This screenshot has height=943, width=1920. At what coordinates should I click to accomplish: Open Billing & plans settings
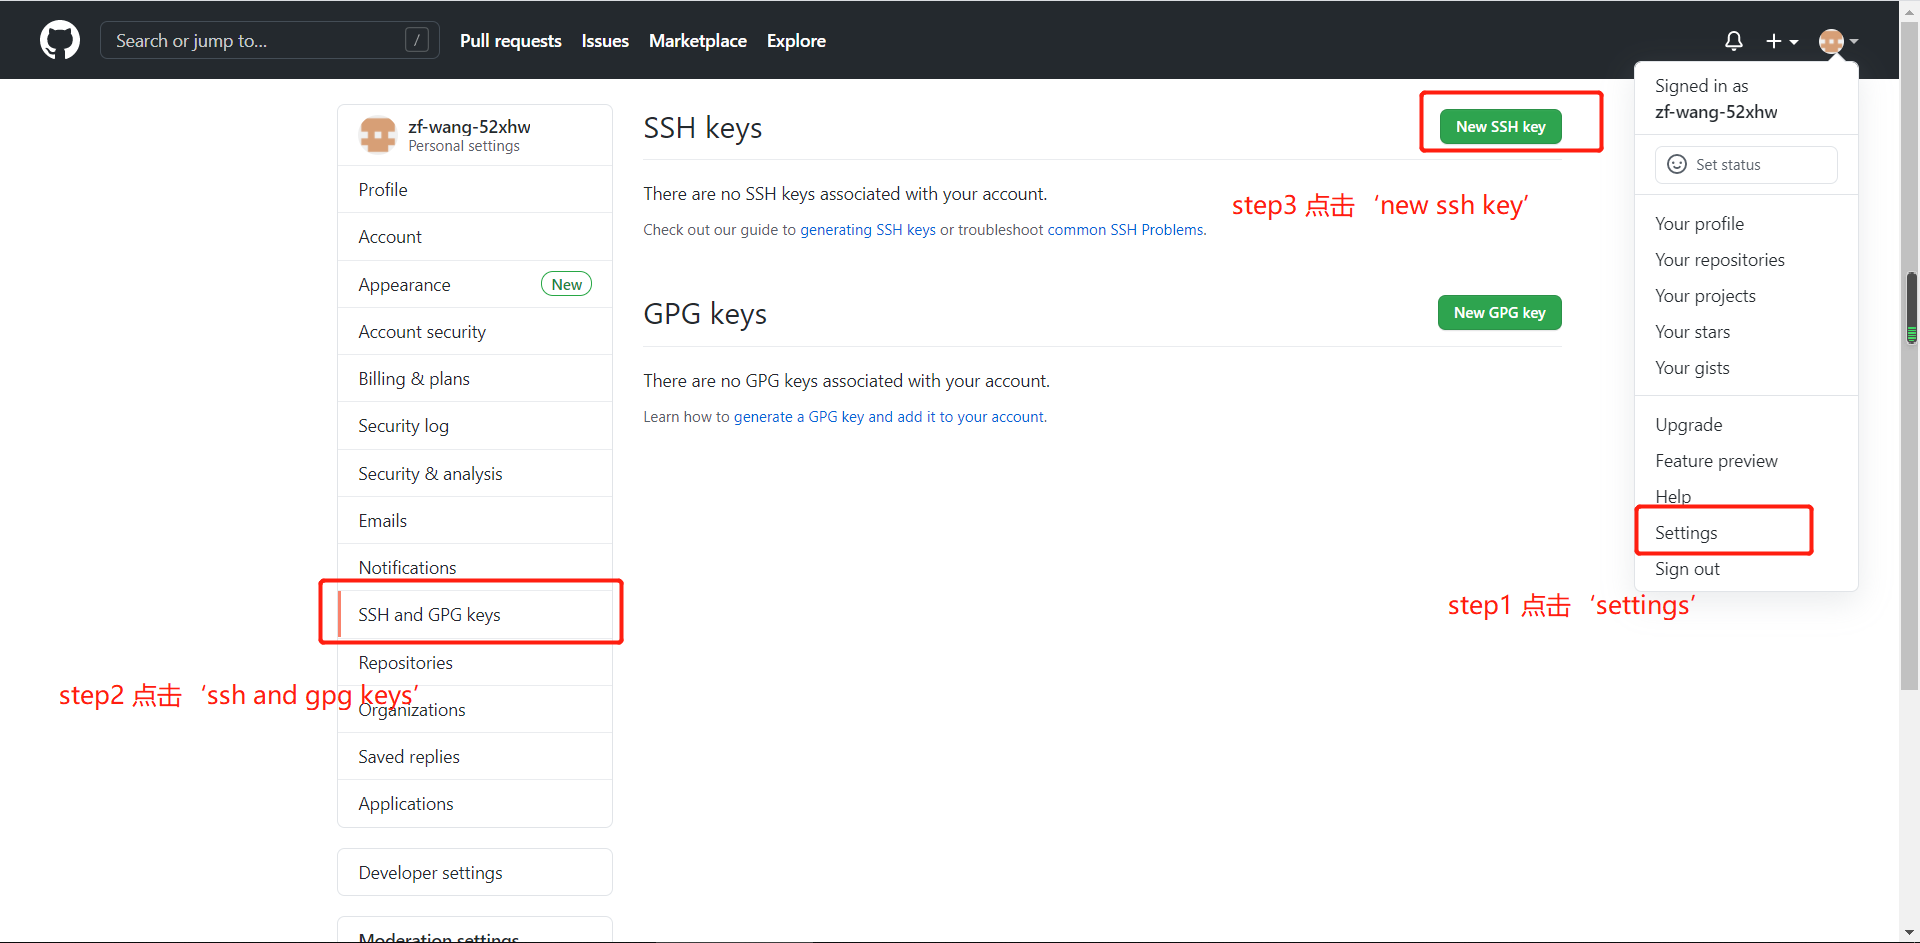tap(475, 379)
